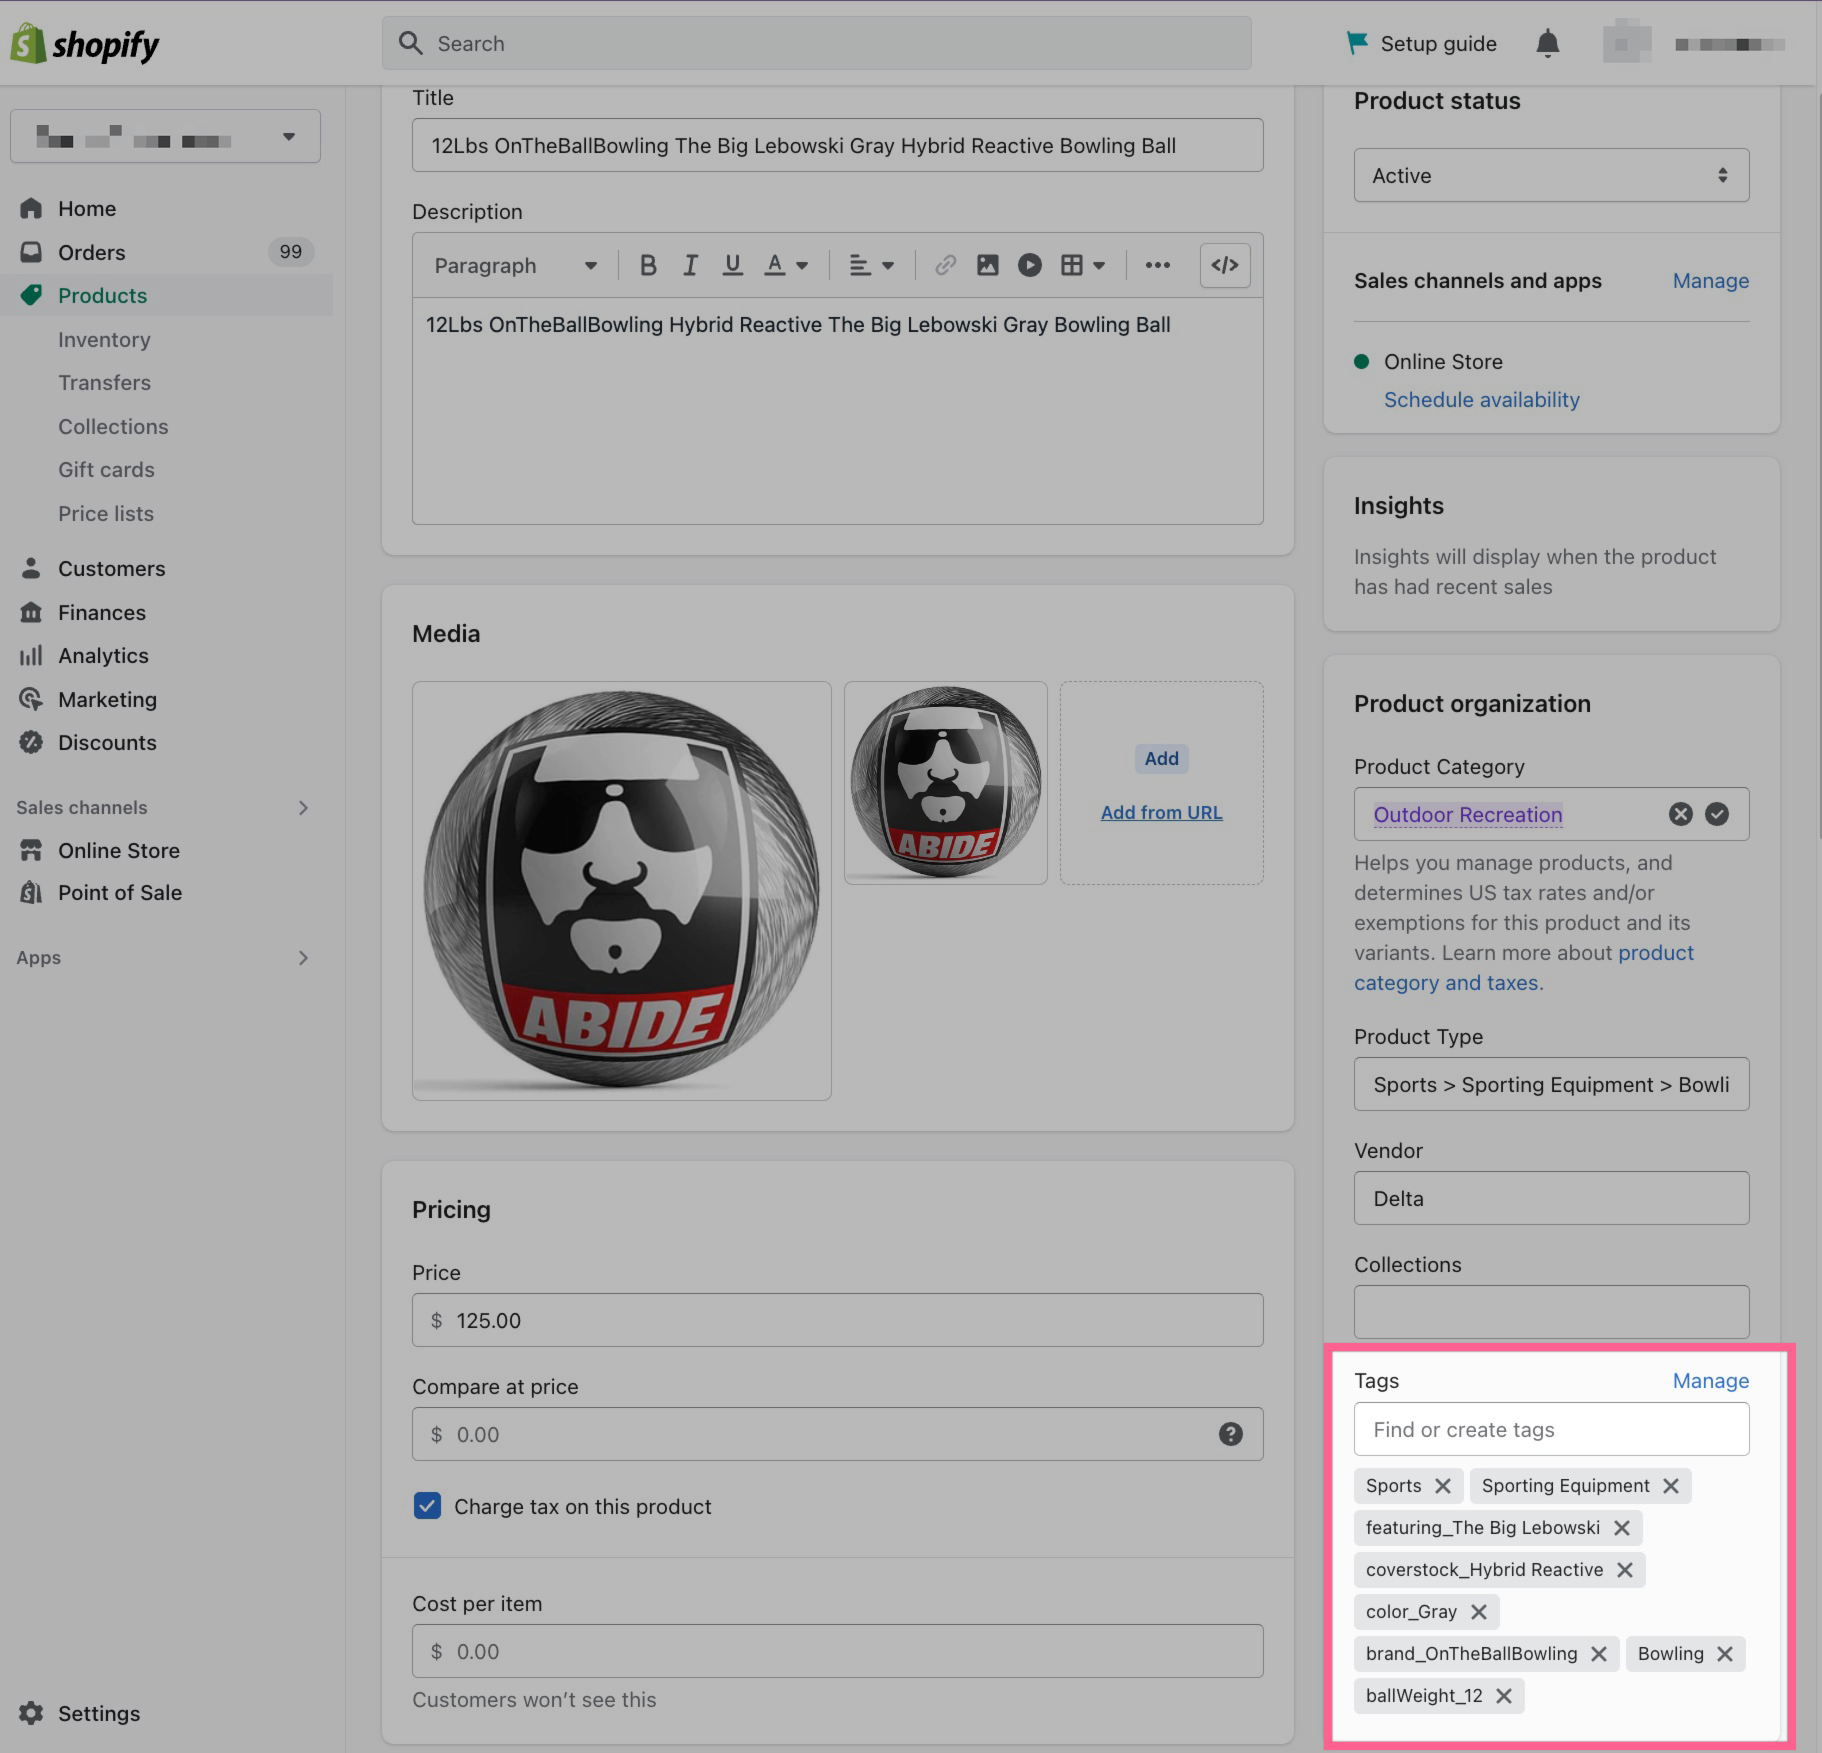Open Online Store channel
The width and height of the screenshot is (1822, 1753).
click(x=118, y=851)
